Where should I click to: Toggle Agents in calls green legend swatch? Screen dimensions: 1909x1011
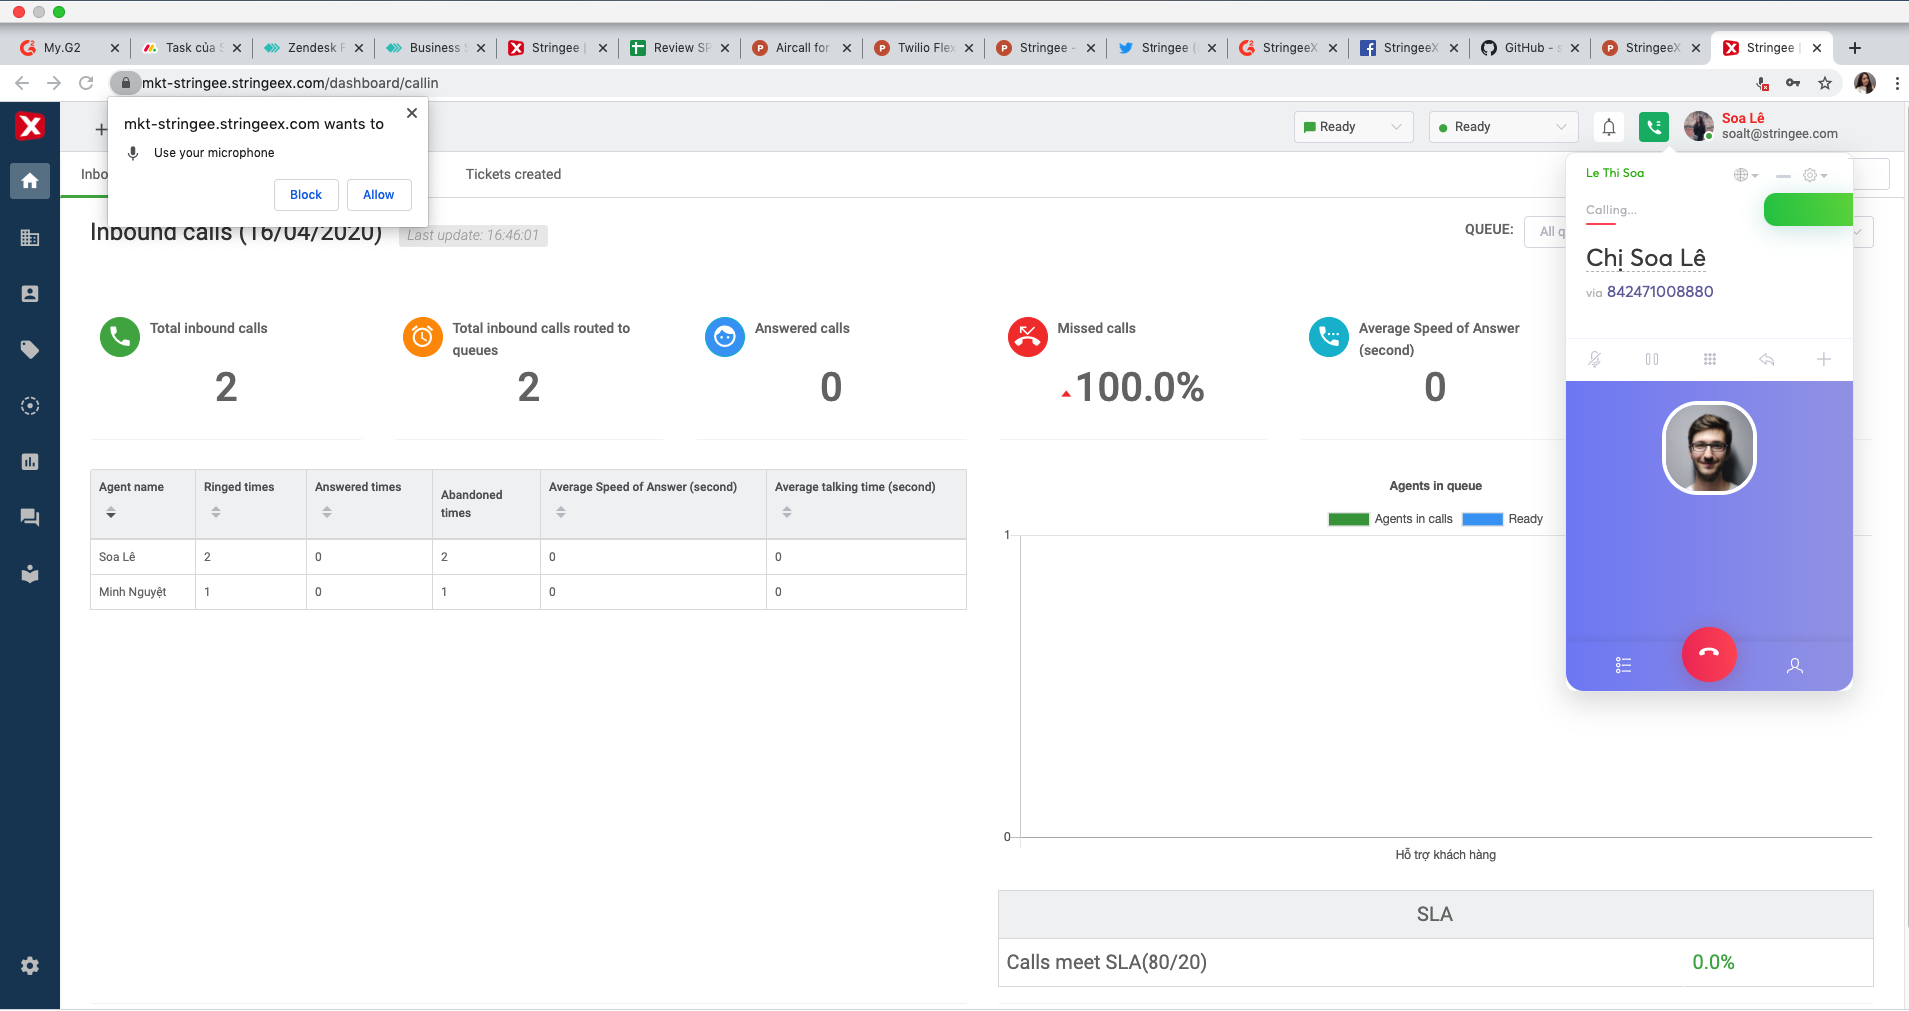[1348, 519]
